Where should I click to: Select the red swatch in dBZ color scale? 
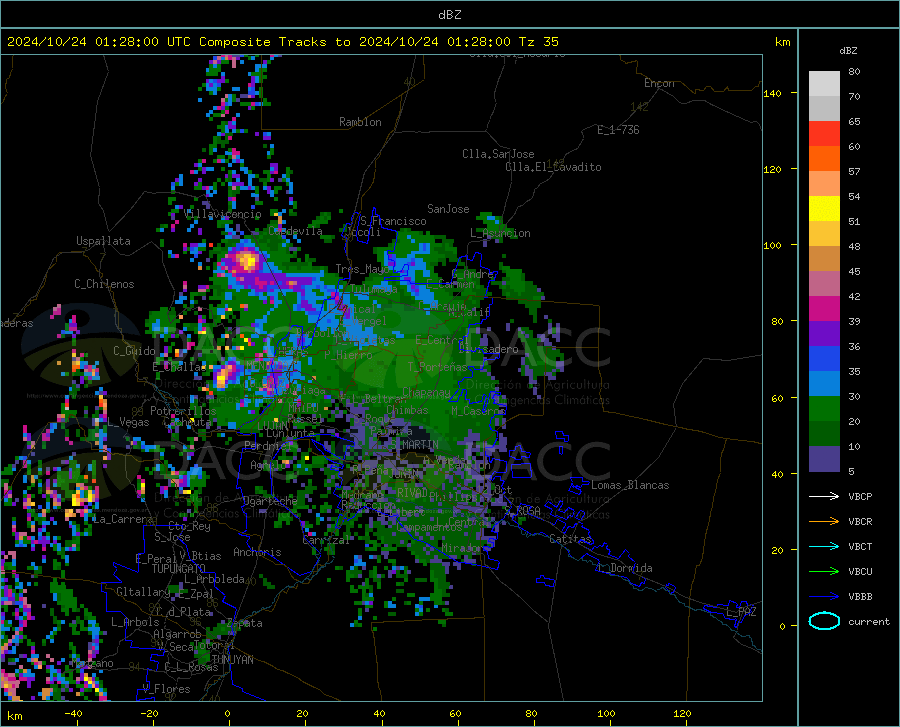click(824, 134)
